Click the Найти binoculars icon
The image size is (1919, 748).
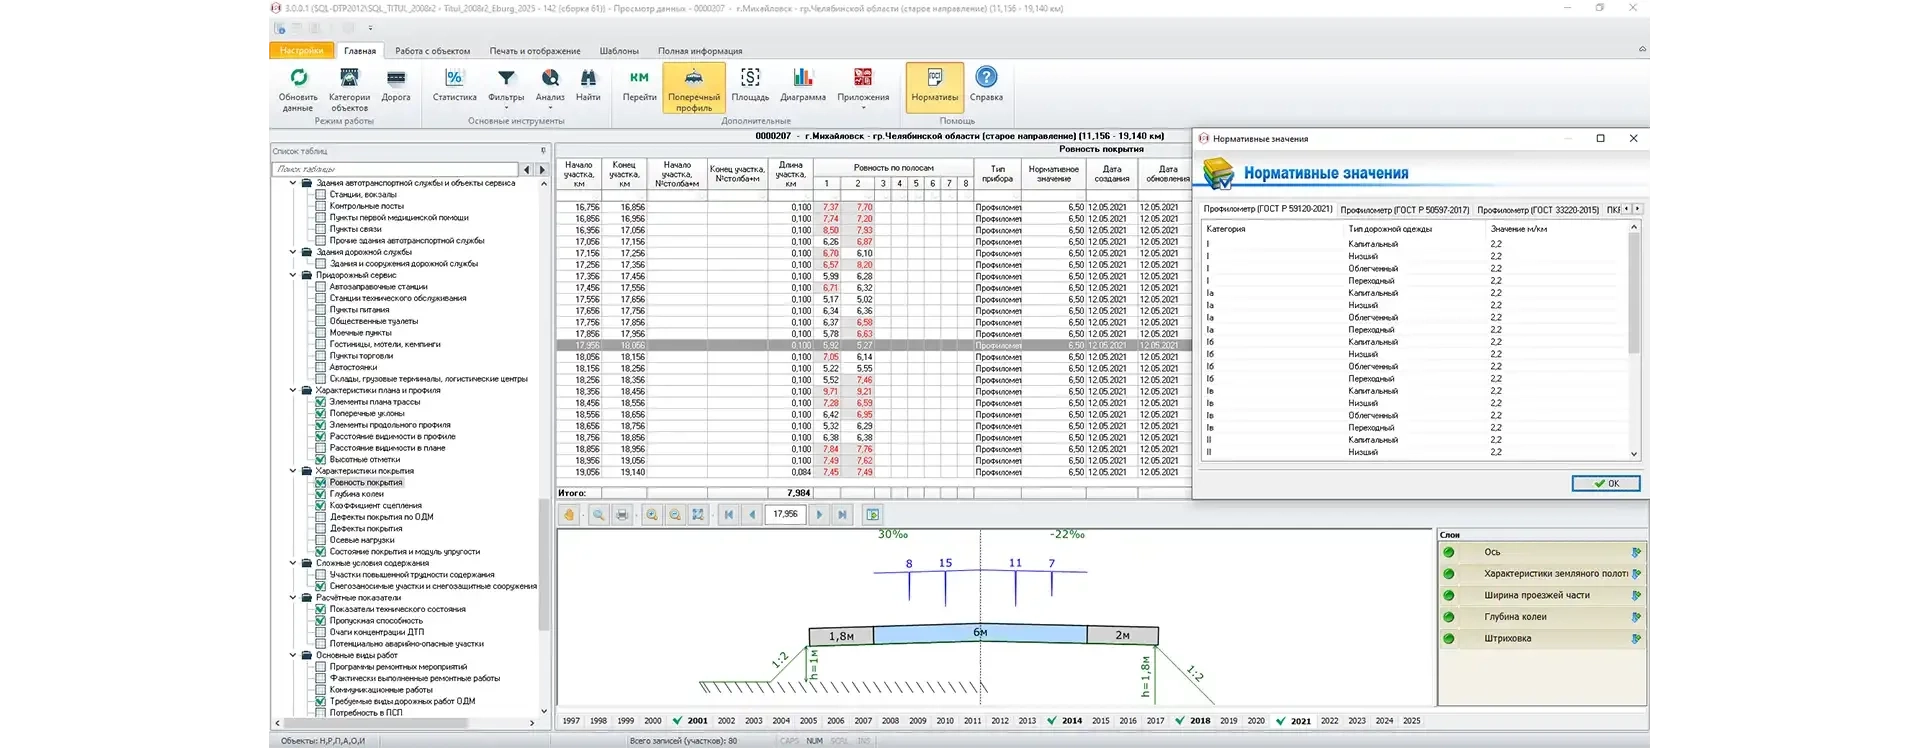pyautogui.click(x=588, y=79)
